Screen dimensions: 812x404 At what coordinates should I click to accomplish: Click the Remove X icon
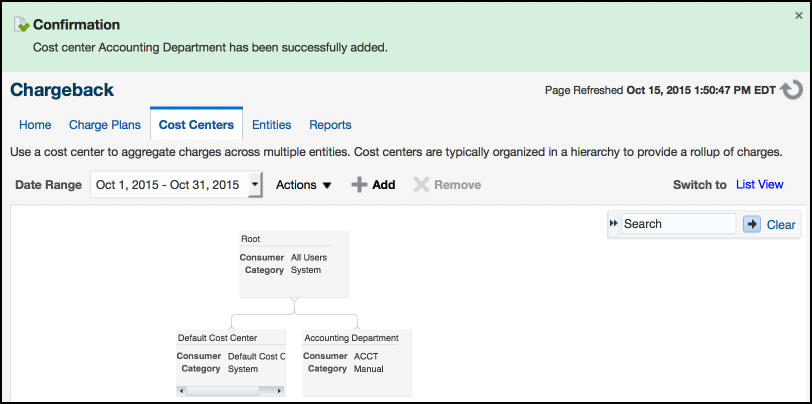[x=421, y=185]
